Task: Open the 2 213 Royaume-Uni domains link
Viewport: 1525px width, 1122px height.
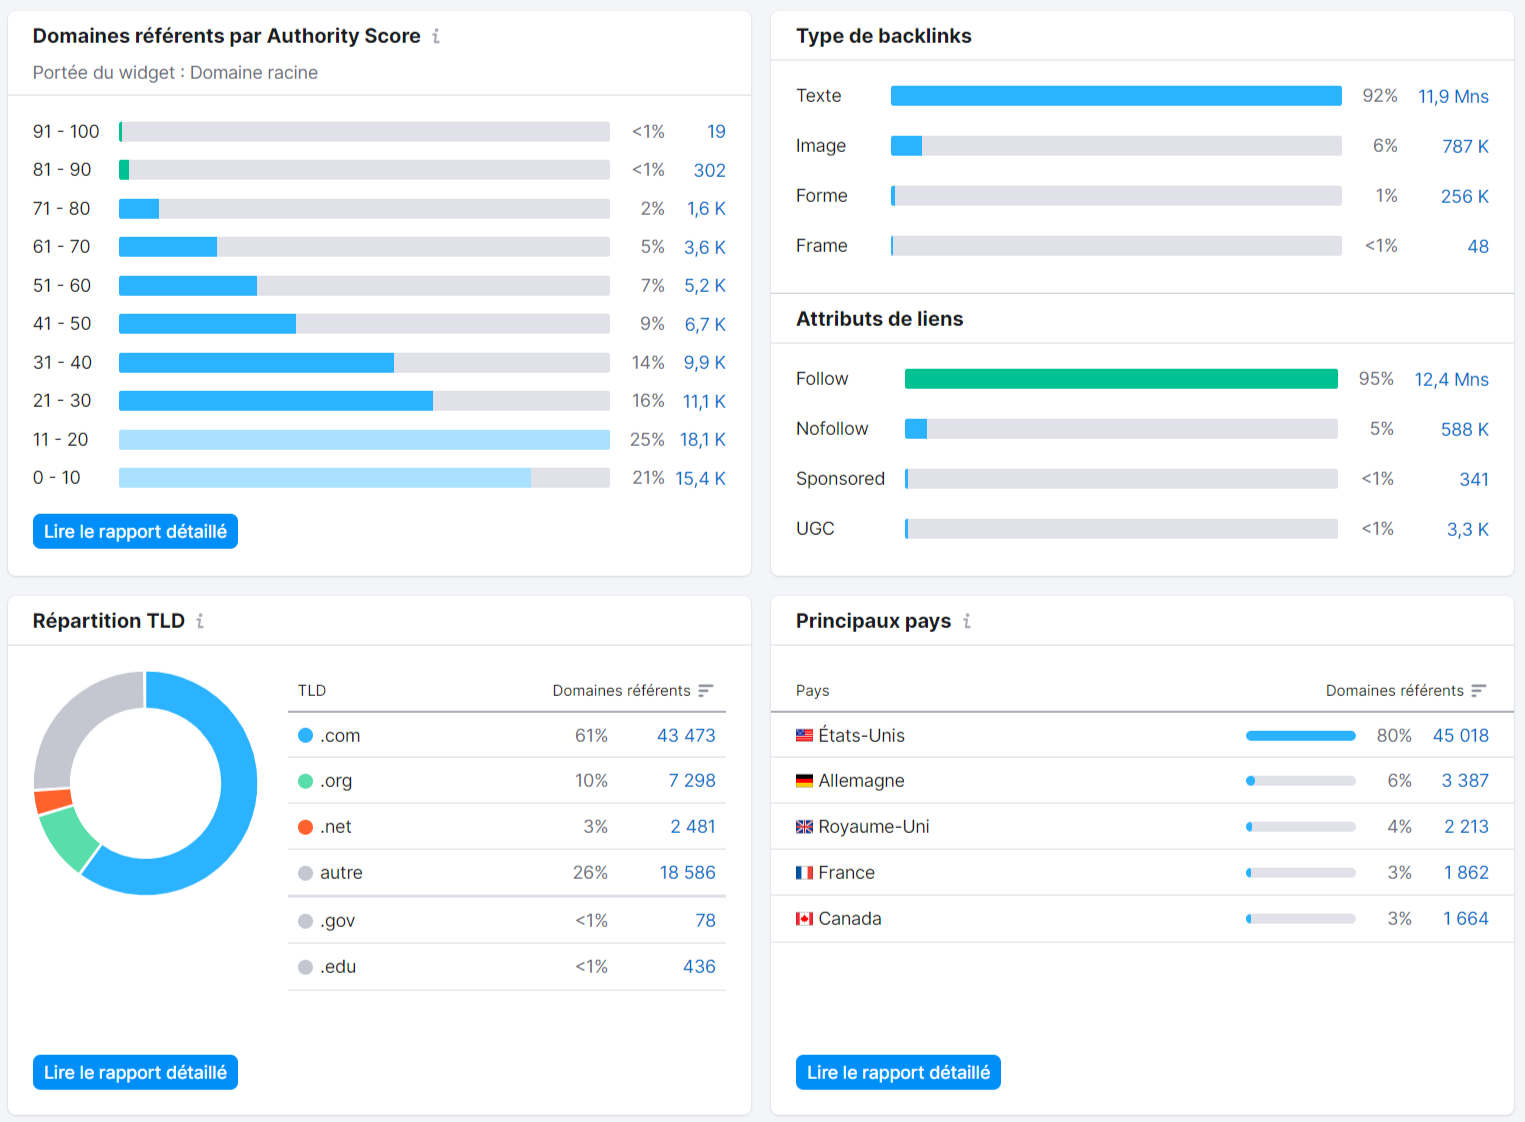Action: tap(1466, 827)
